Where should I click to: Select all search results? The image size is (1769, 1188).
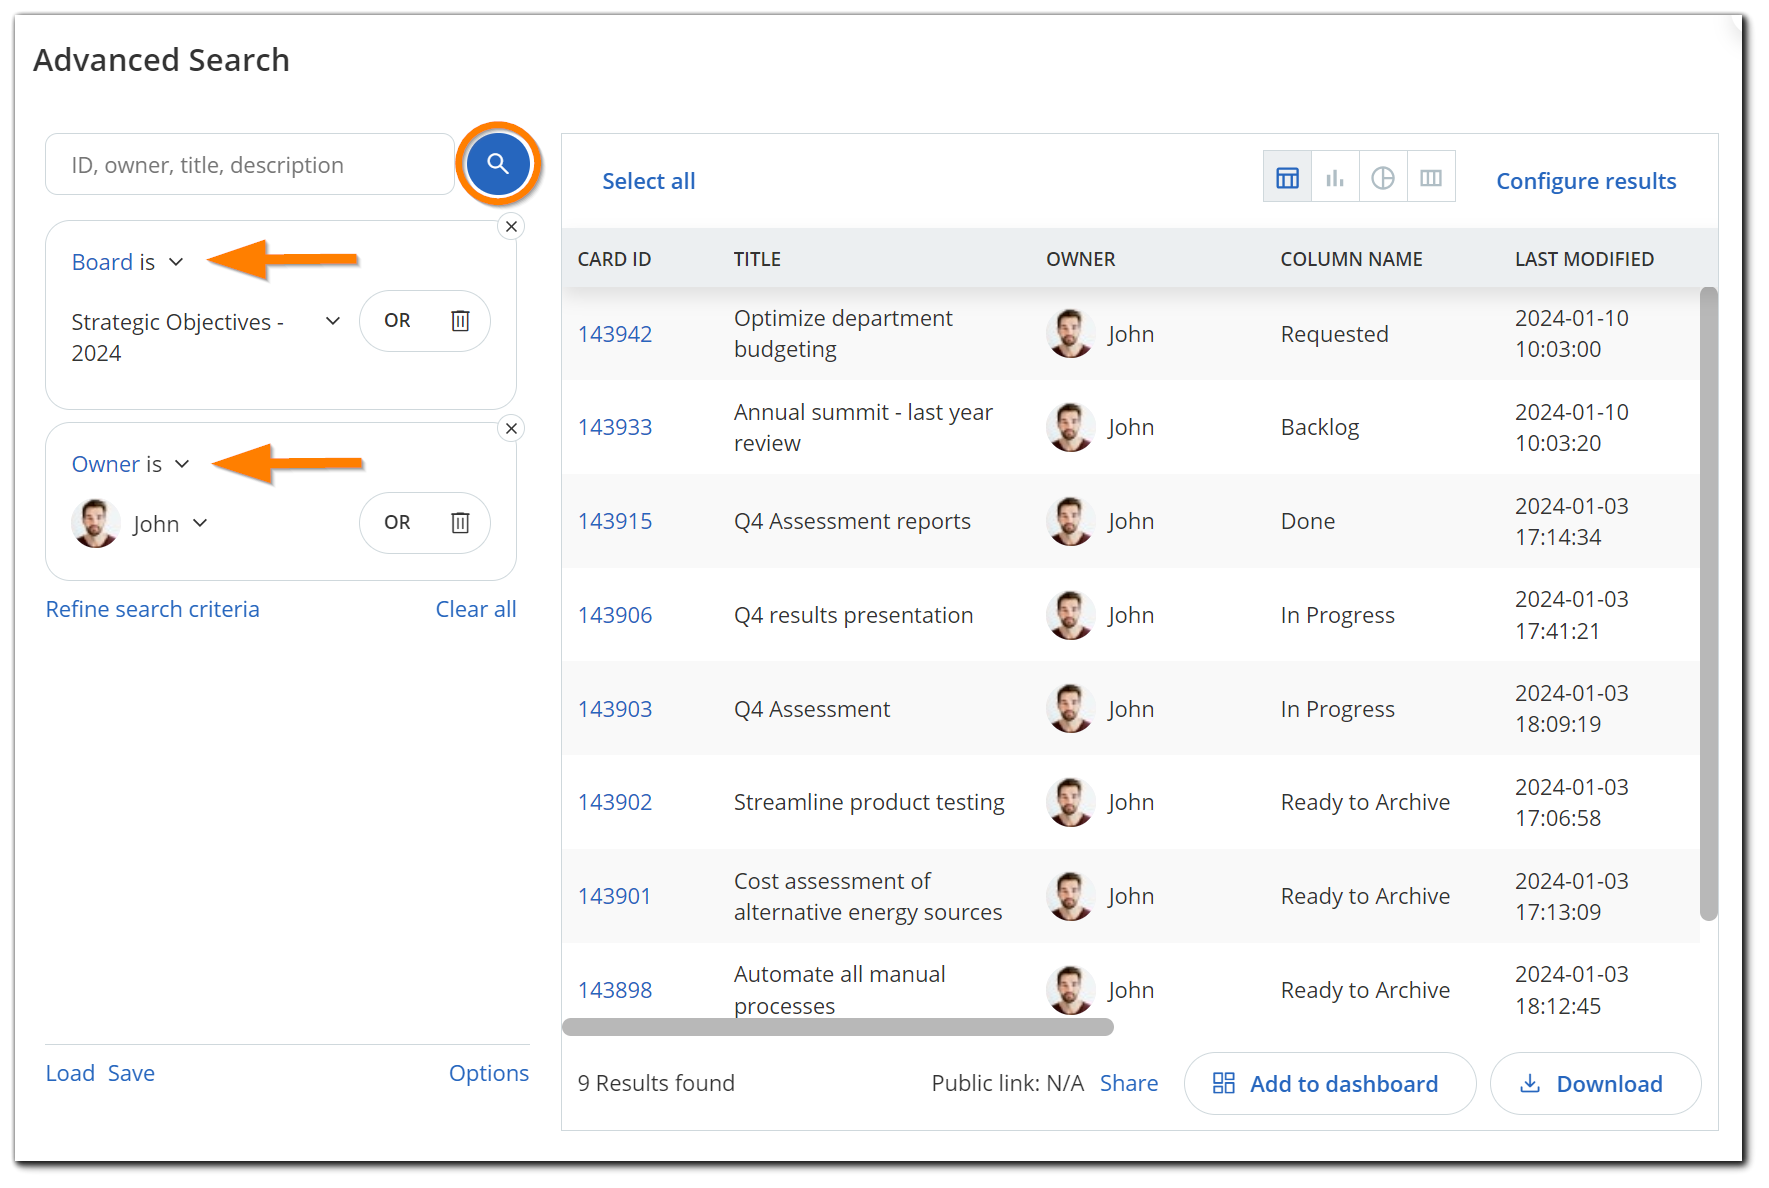(x=648, y=180)
